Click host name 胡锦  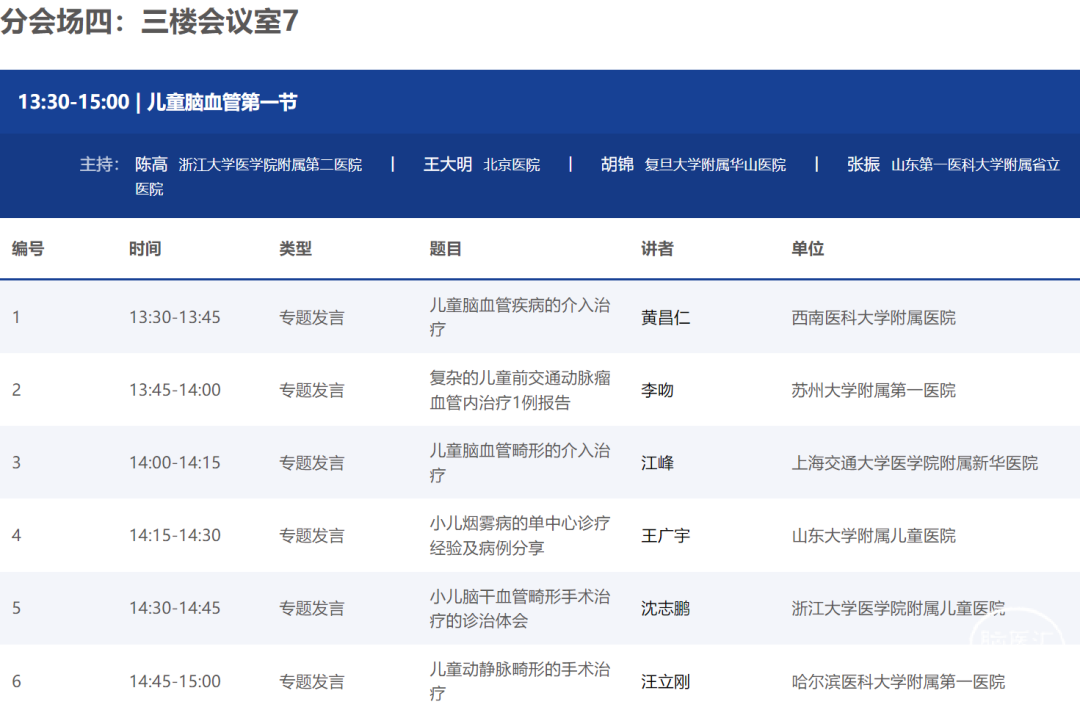pos(617,164)
